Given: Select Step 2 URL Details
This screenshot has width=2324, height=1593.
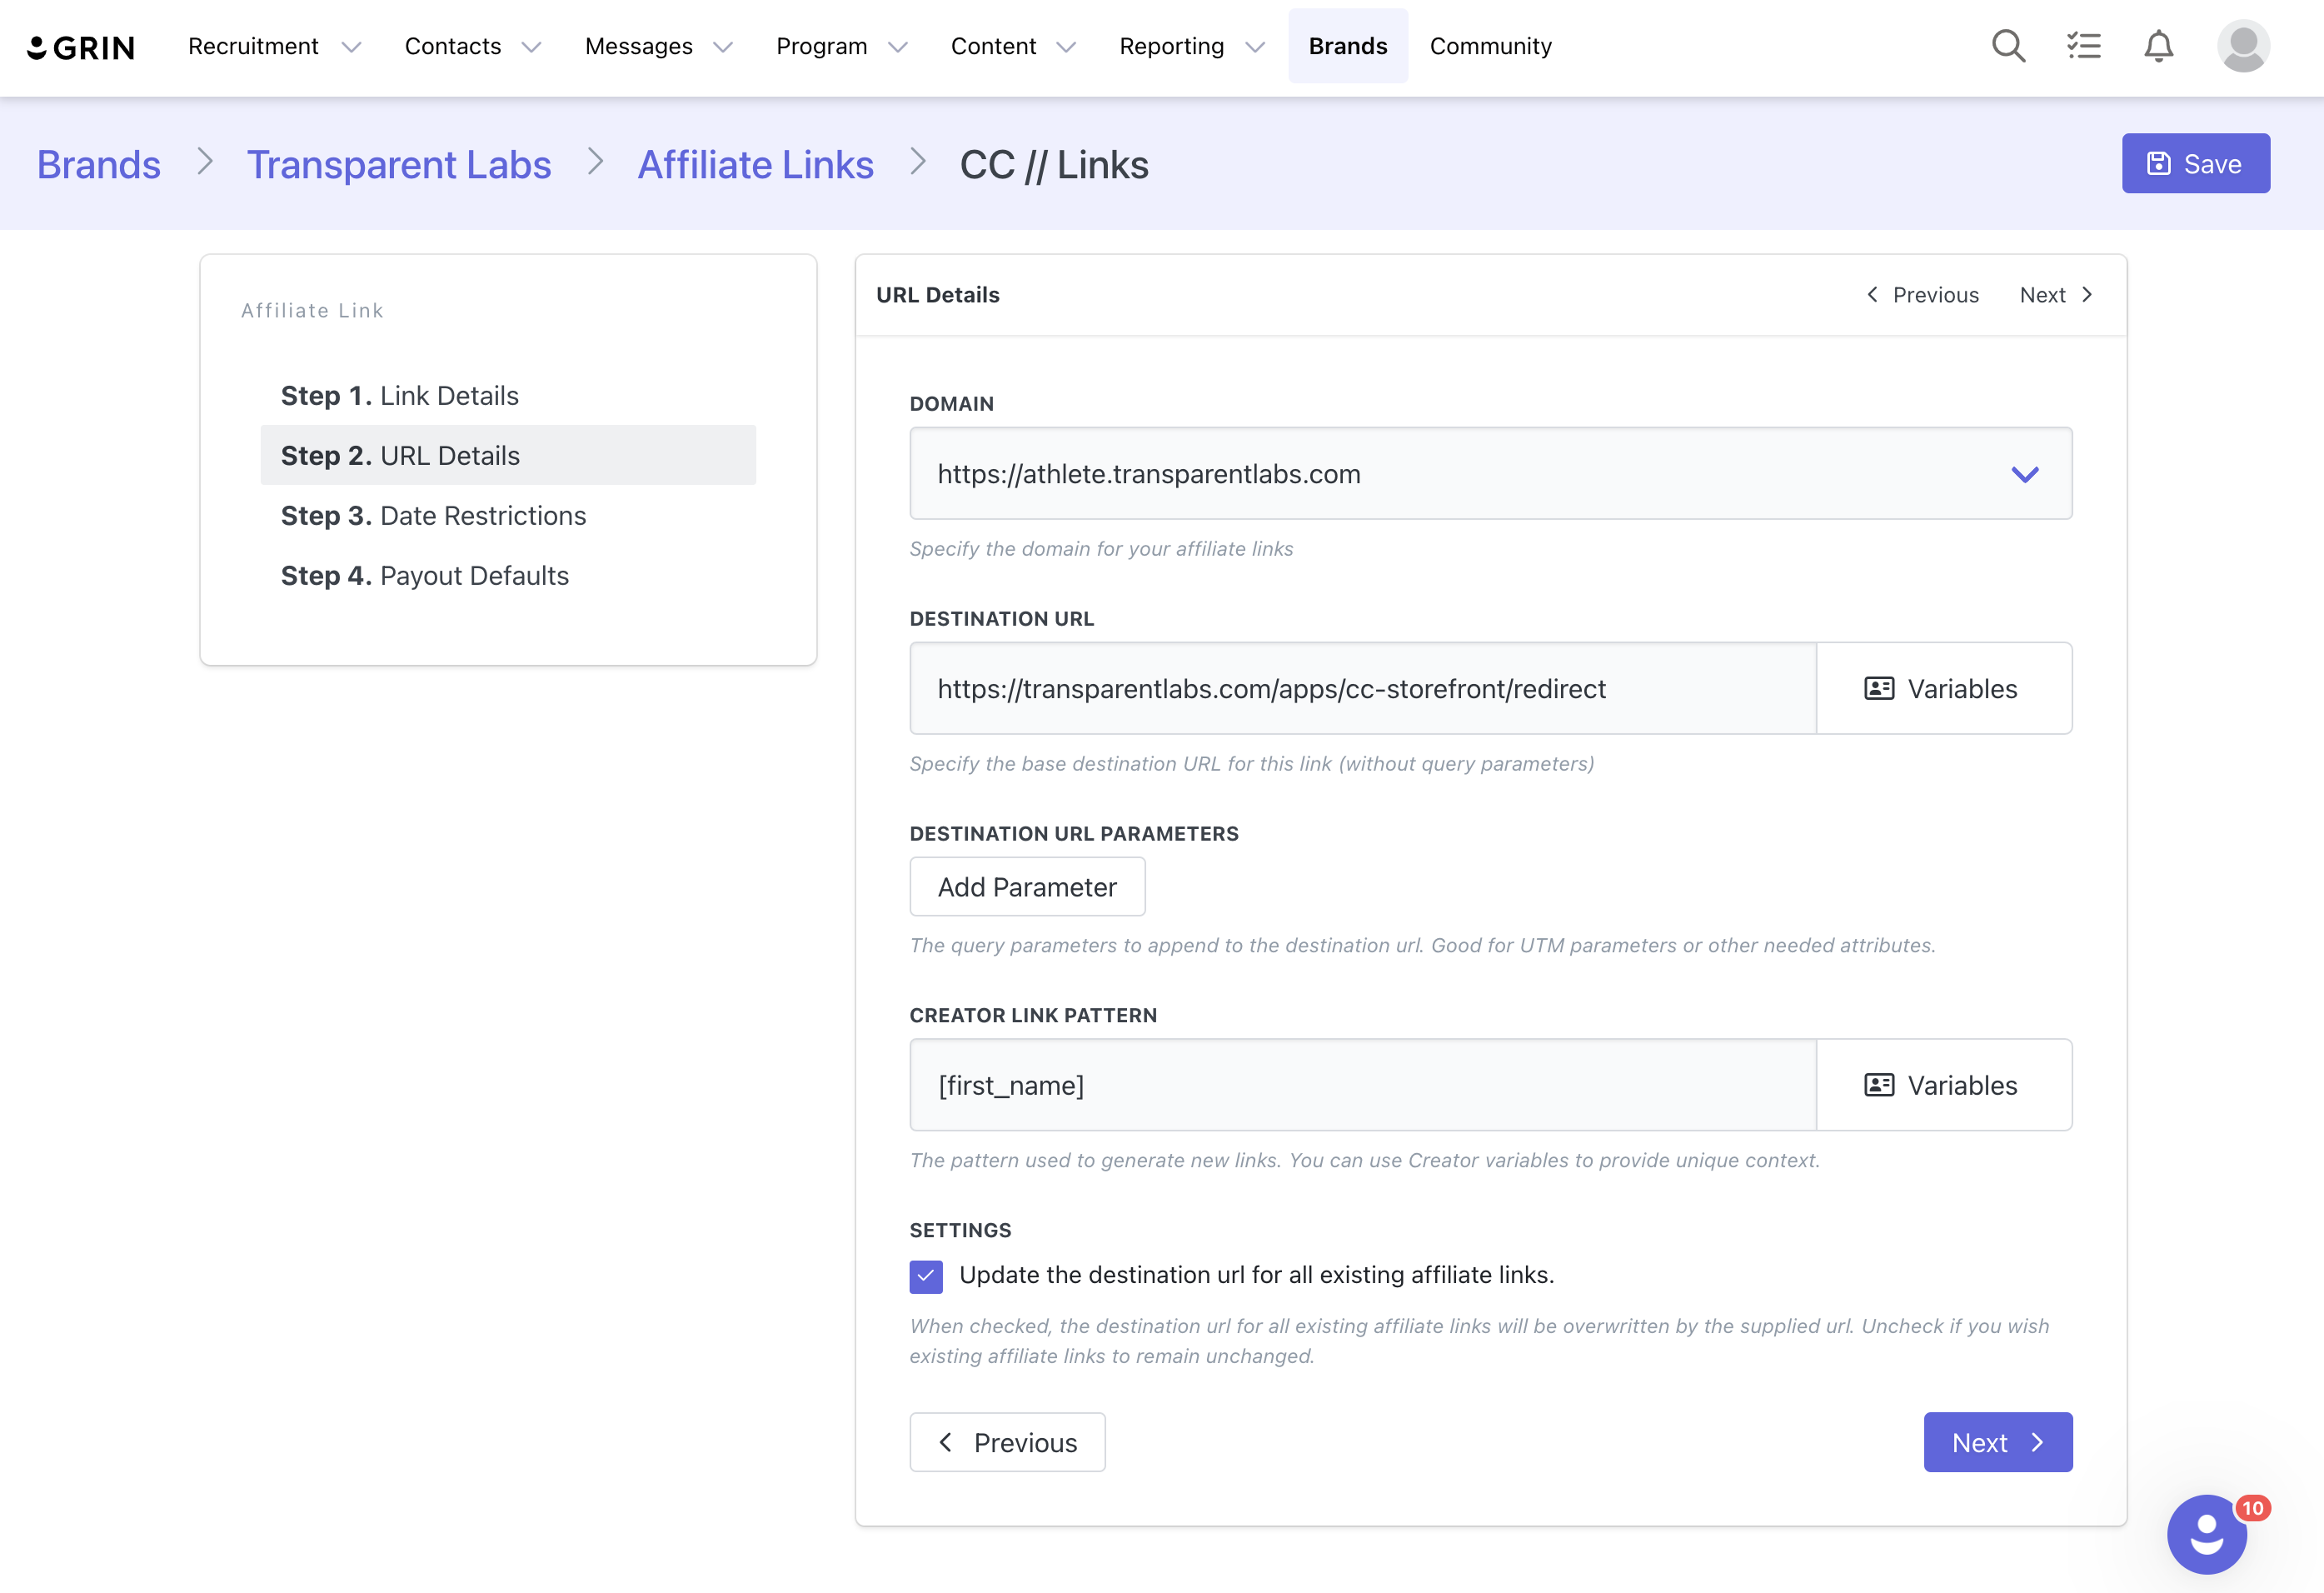Looking at the screenshot, I should tap(508, 455).
